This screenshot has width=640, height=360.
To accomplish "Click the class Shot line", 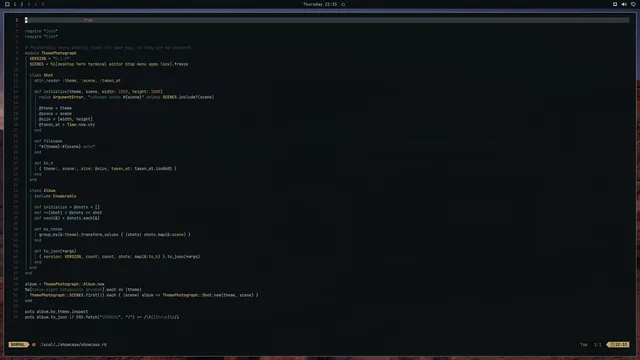I will tap(41, 75).
